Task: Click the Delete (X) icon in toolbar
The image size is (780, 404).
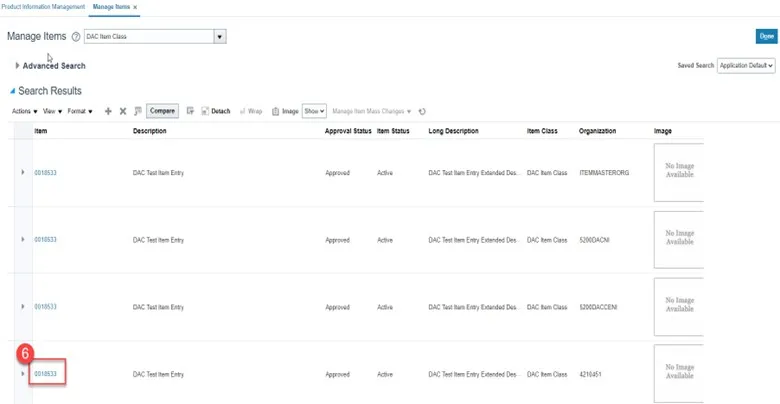Action: click(123, 111)
